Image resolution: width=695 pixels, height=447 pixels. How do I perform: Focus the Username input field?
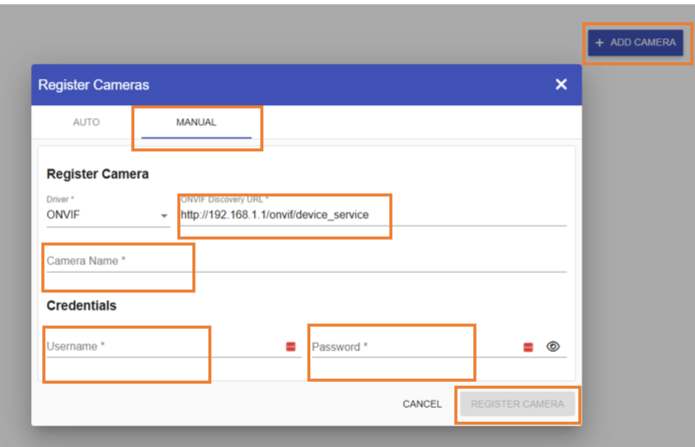160,347
